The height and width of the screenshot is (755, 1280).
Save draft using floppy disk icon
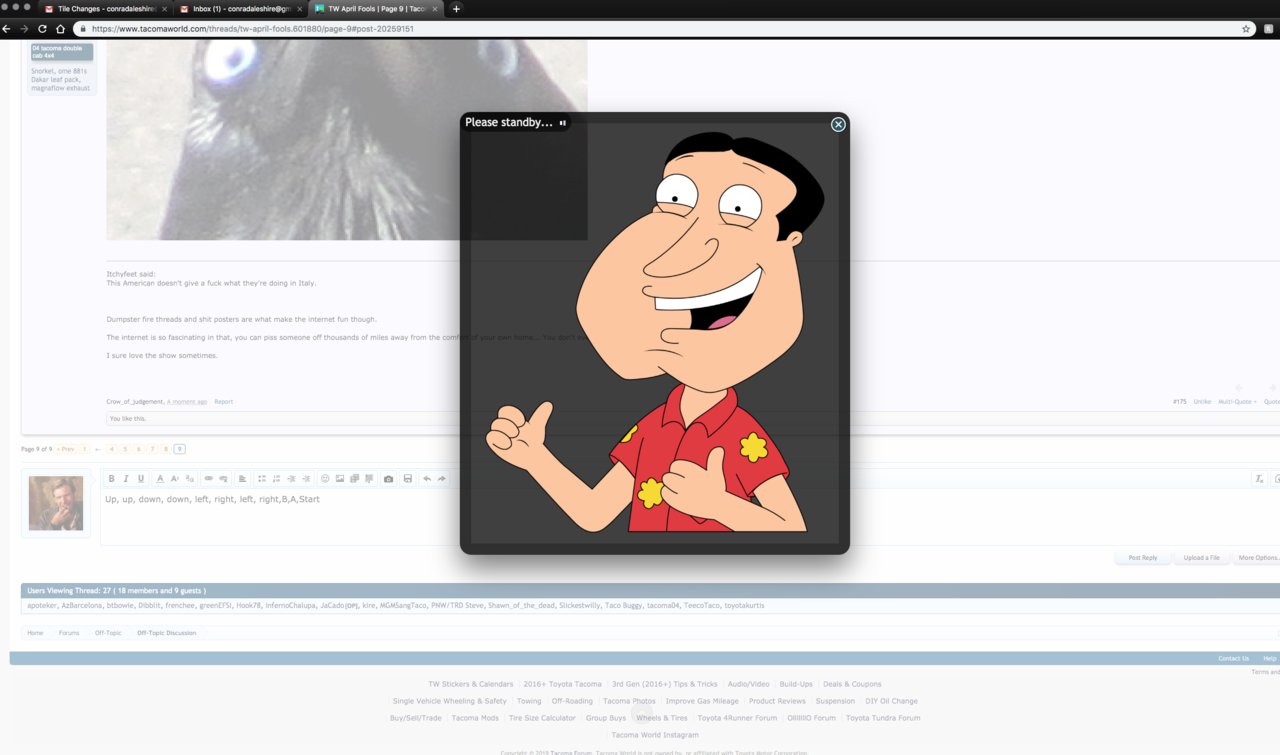pyautogui.click(x=408, y=479)
